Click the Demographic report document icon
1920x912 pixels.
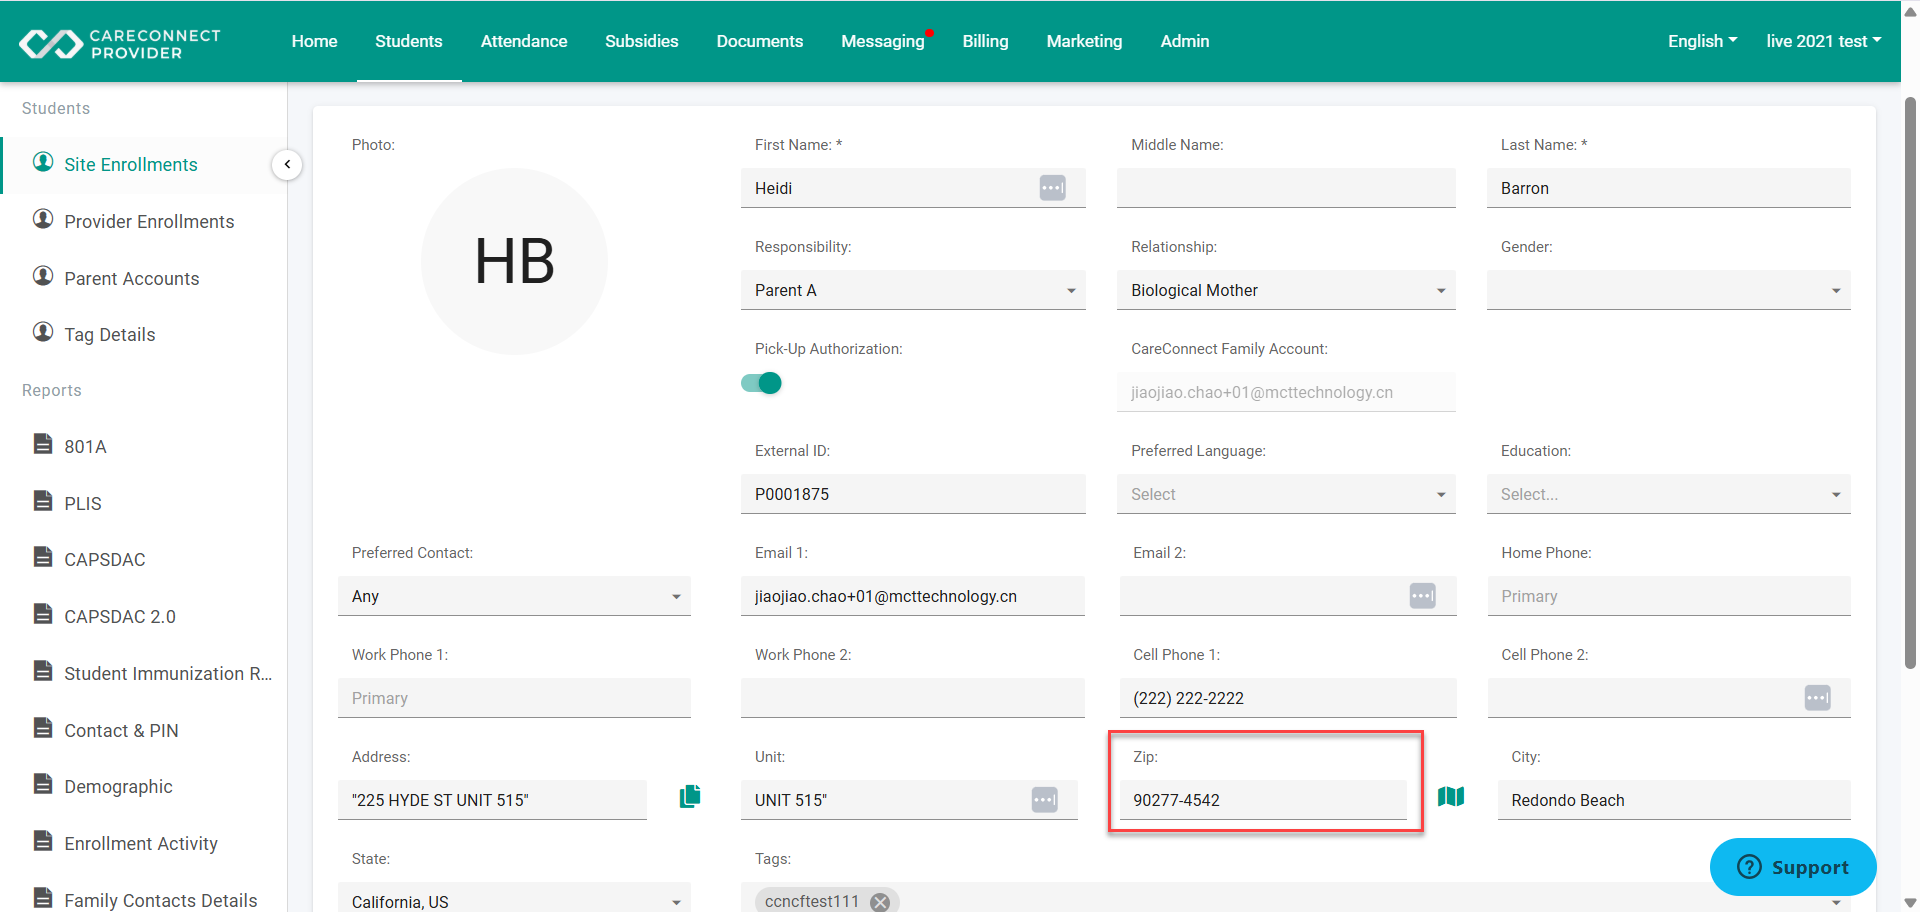(x=43, y=784)
